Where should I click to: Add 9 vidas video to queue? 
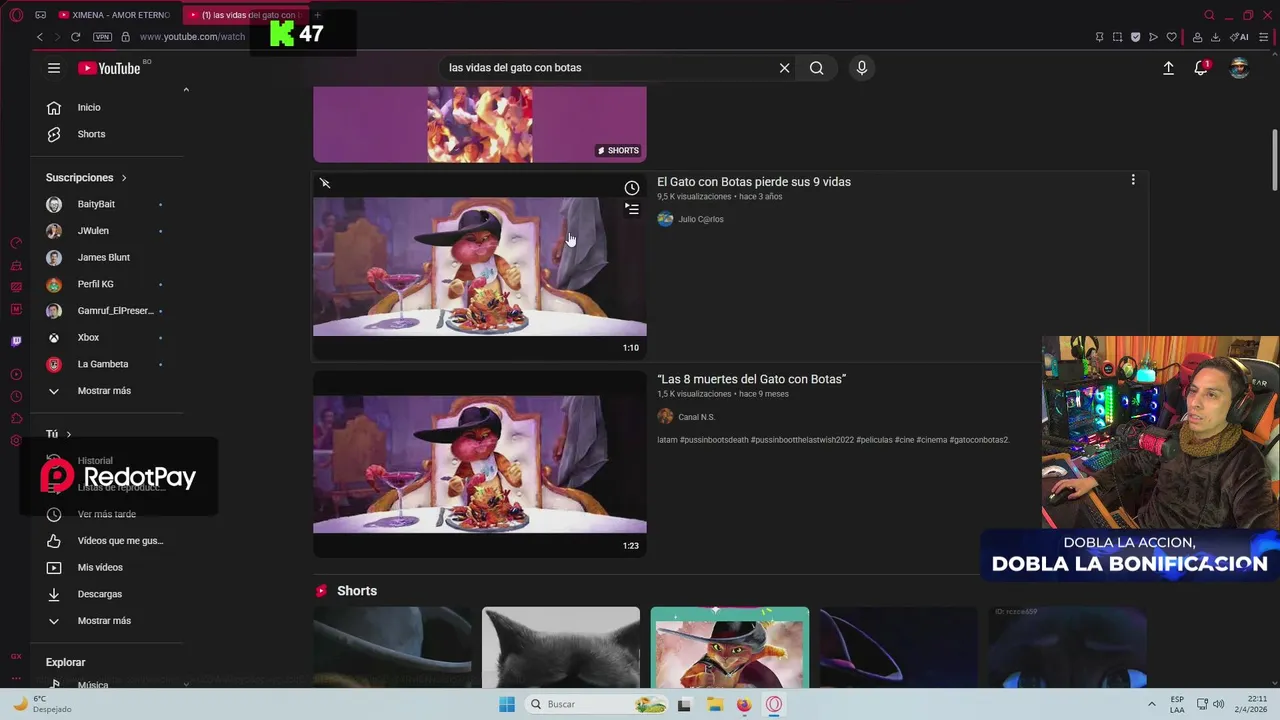click(x=632, y=209)
